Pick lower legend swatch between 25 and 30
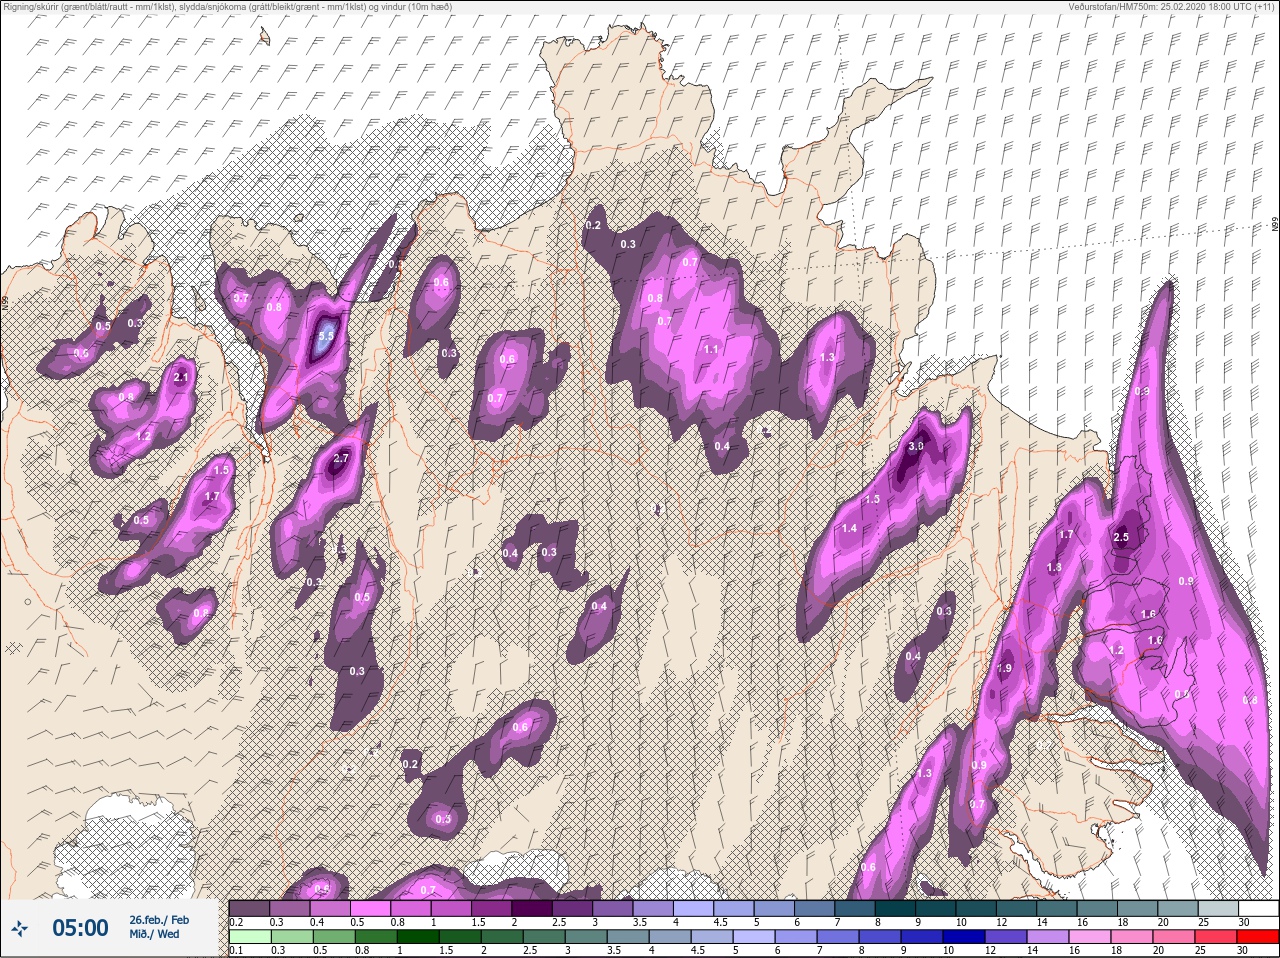The image size is (1280, 958). [1216, 937]
